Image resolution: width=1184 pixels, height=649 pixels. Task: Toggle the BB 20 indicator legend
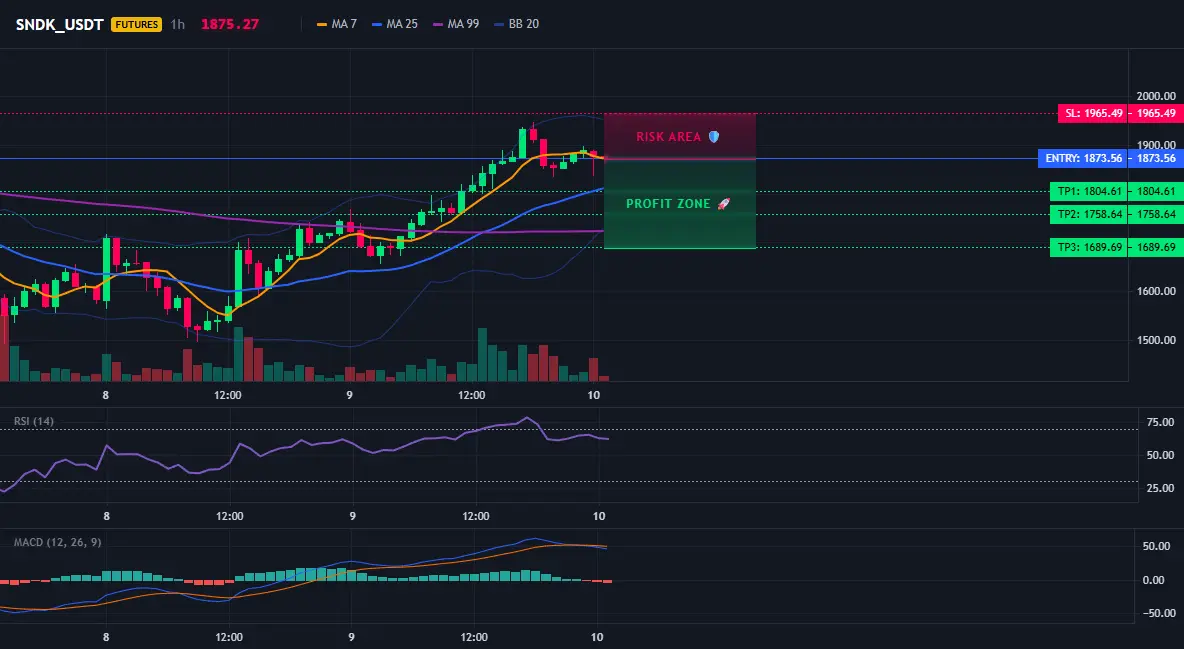point(516,24)
